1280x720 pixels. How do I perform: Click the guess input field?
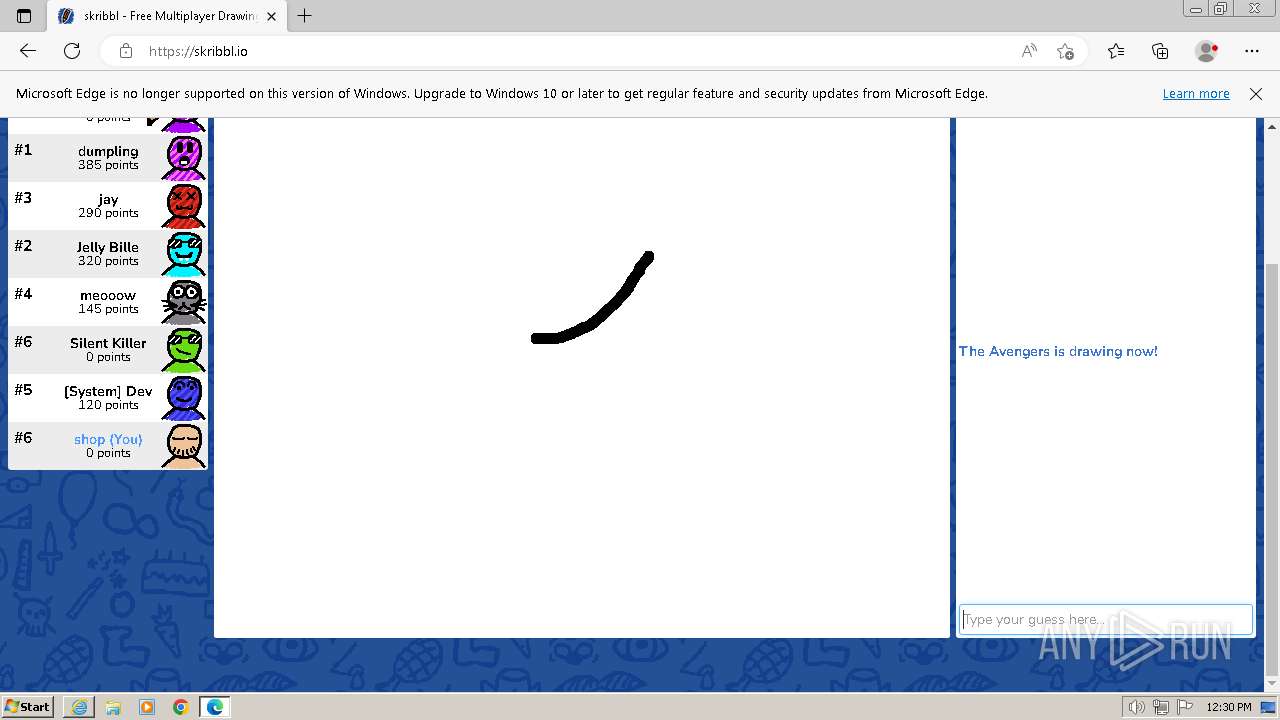1105,619
